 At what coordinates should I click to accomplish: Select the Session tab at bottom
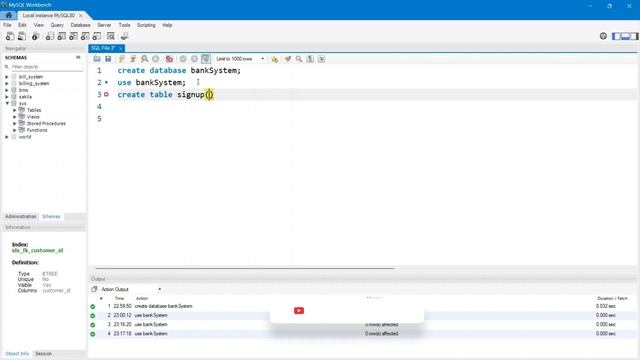(x=43, y=353)
